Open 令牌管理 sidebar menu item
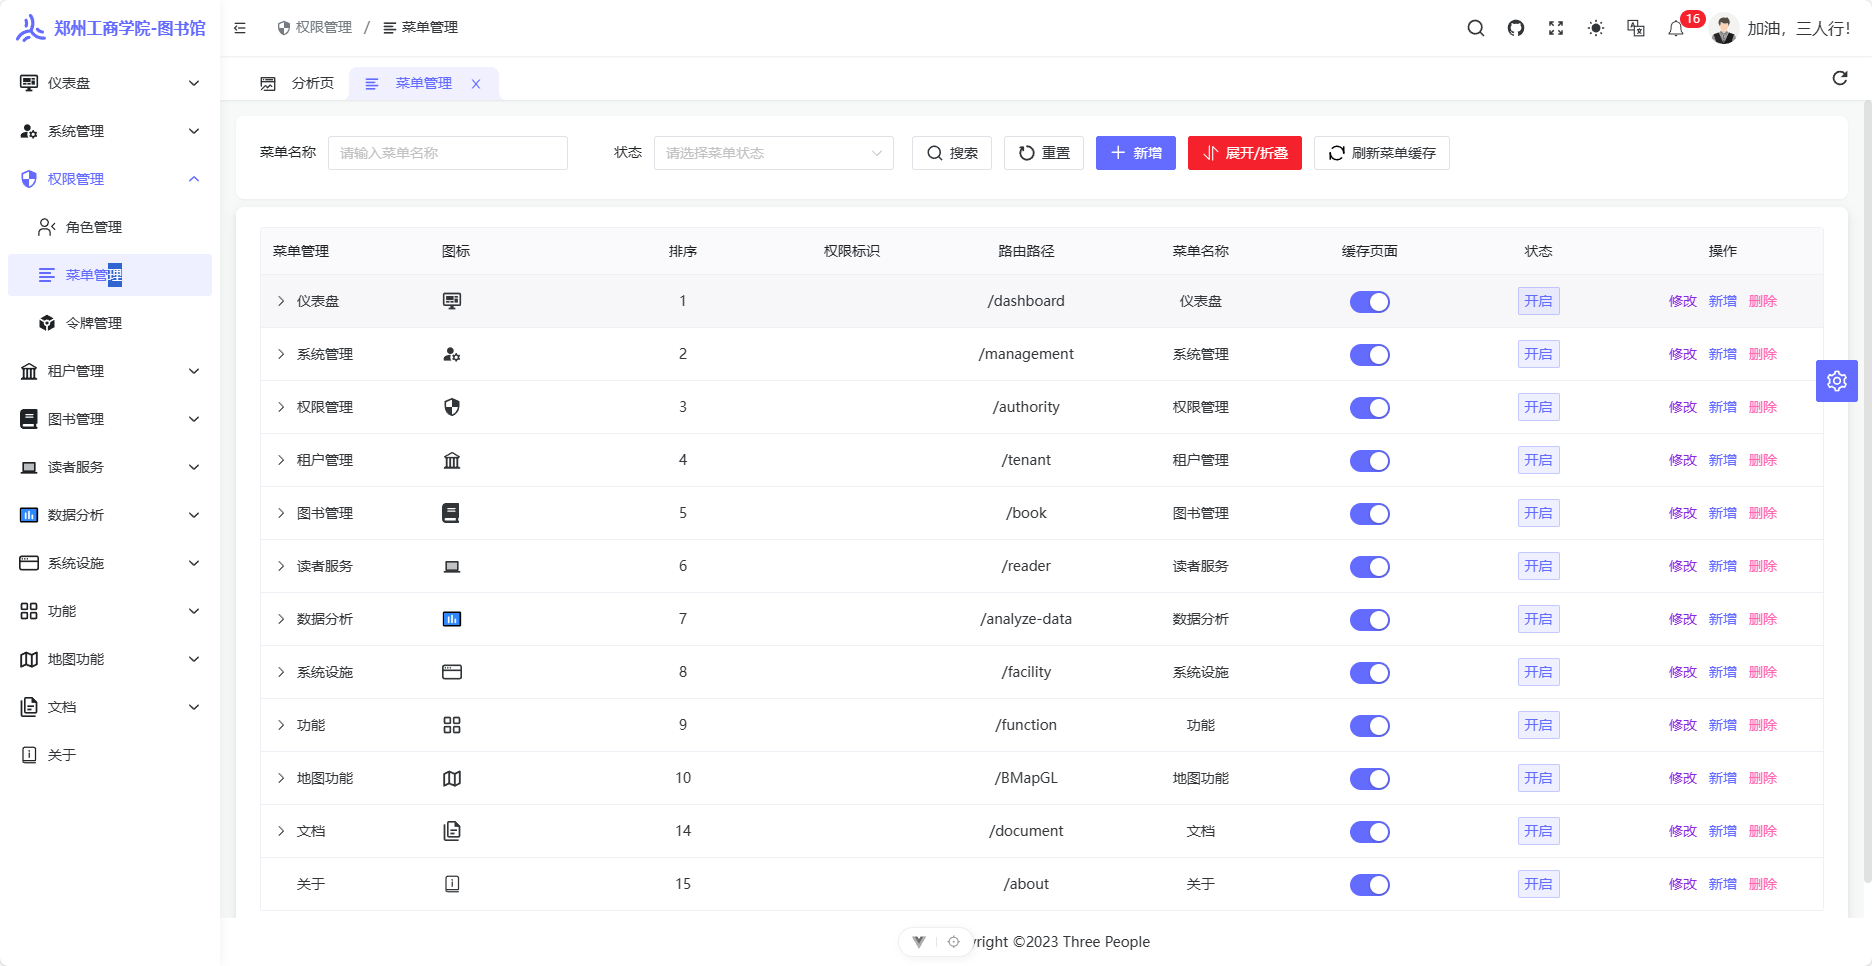The width and height of the screenshot is (1872, 966). (110, 323)
